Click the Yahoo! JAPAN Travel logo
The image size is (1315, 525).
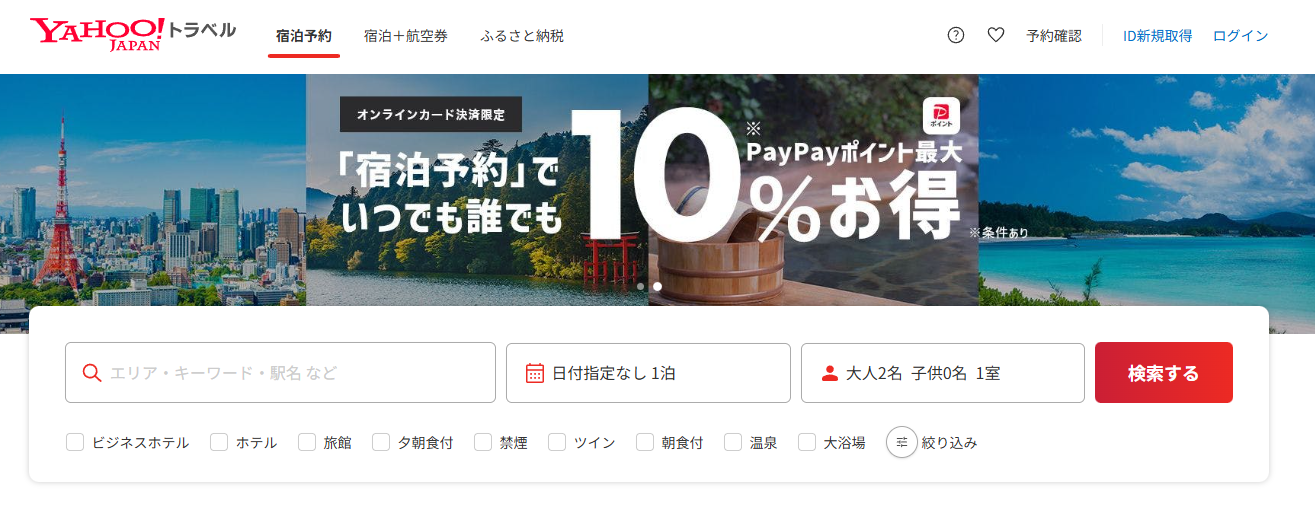[133, 35]
